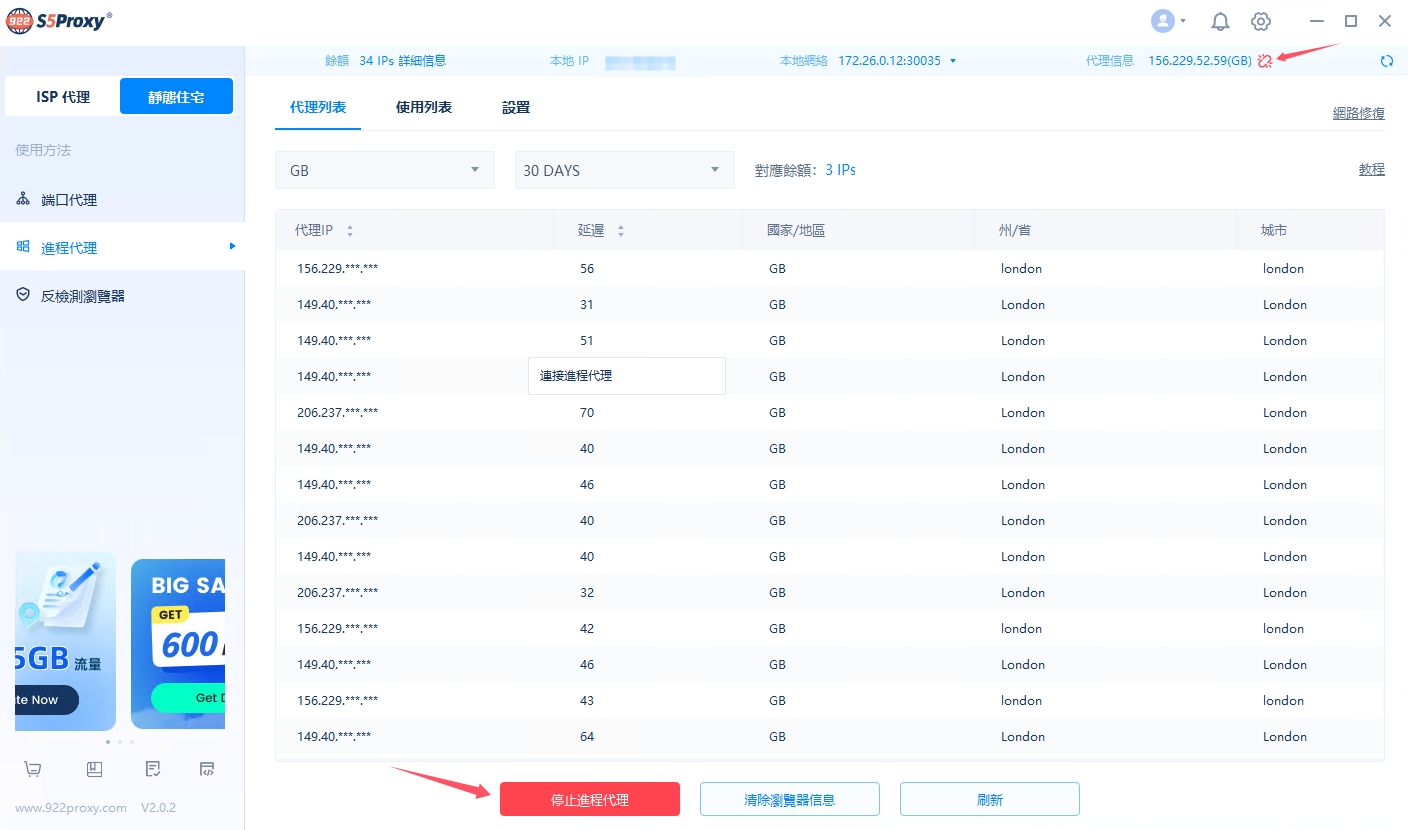The width and height of the screenshot is (1408, 830).
Task: Switch to ISP 代理 mode
Action: tap(63, 97)
